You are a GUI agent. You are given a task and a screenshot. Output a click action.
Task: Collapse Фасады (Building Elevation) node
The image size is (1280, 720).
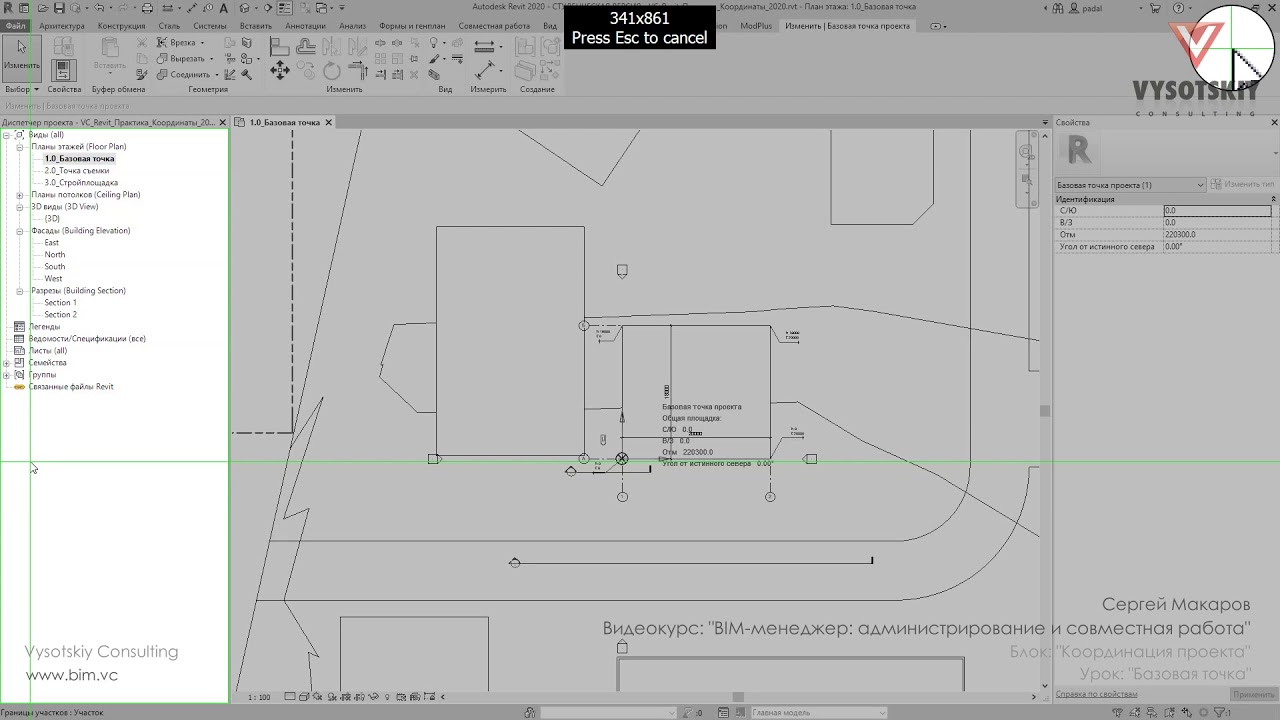tap(19, 231)
